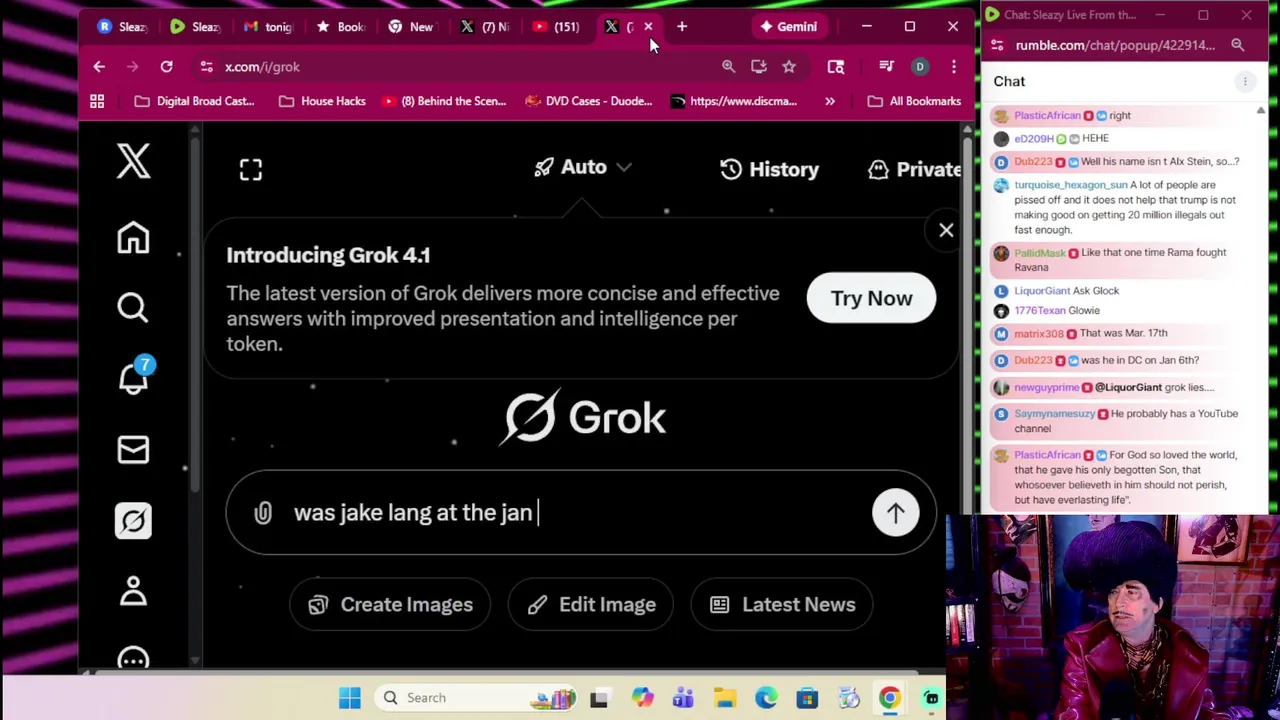Open the All Bookmarks folder
The image size is (1280, 720).
[x=914, y=101]
